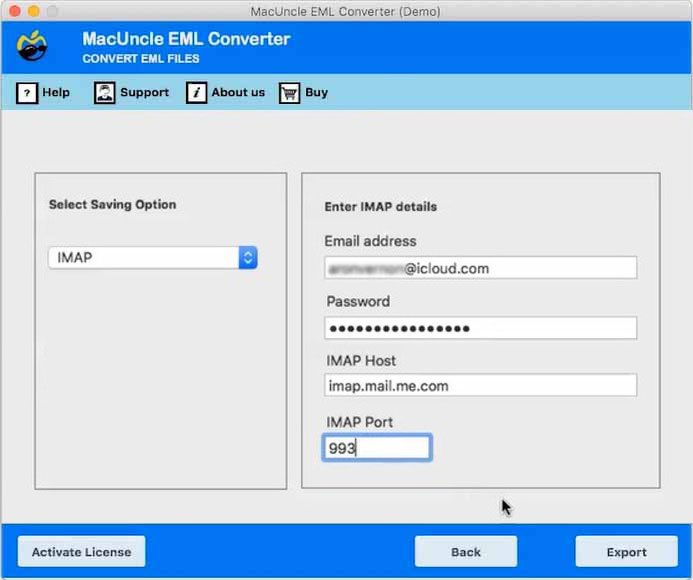
Task: Click the Activate License button
Action: click(81, 552)
